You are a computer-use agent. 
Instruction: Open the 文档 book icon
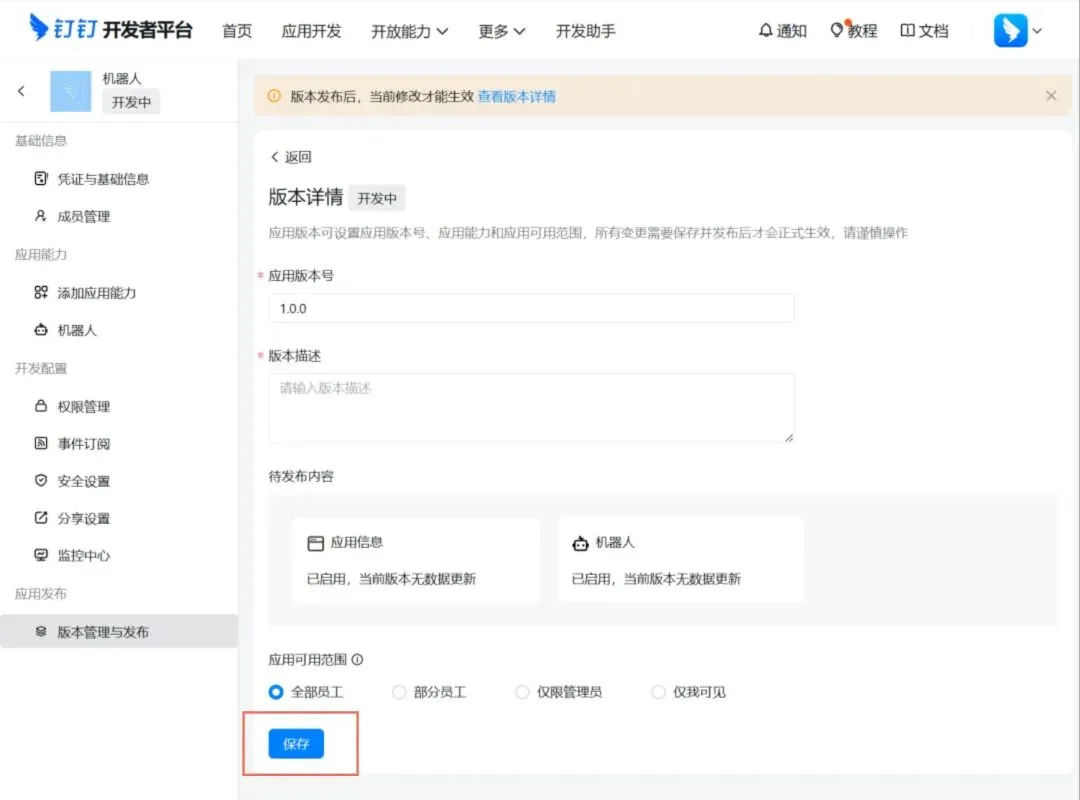[924, 31]
